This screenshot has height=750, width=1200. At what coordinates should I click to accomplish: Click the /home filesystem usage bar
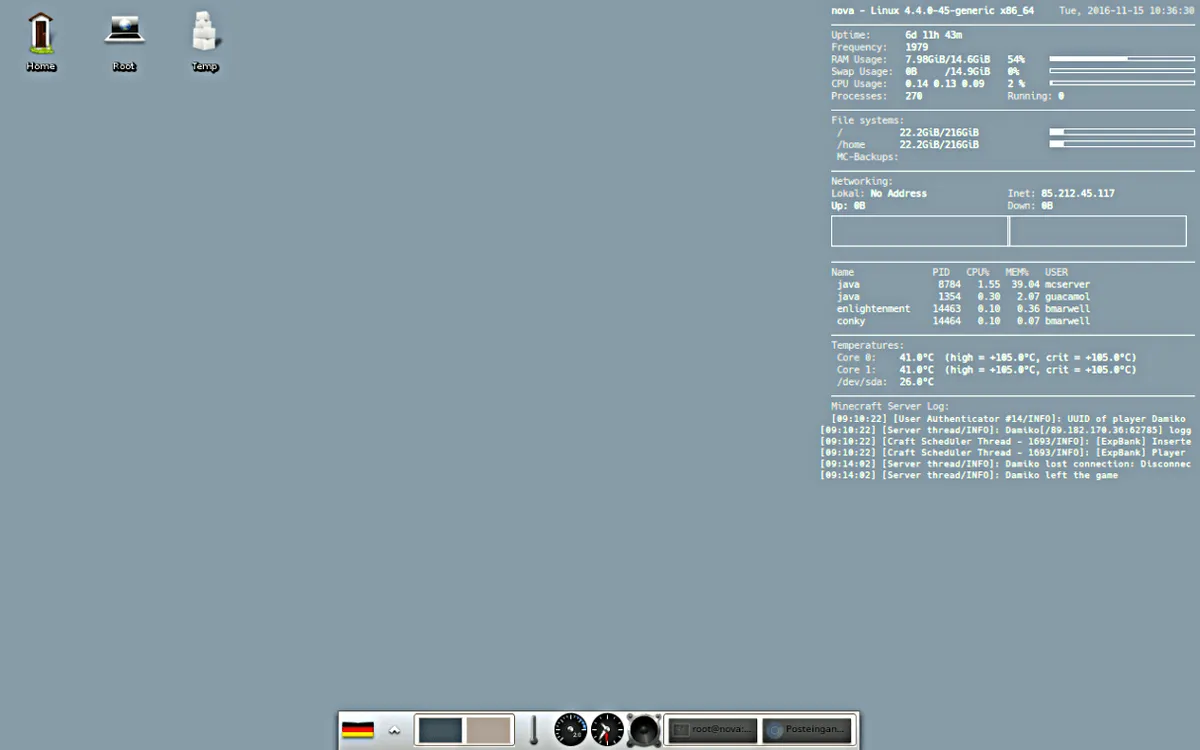1121,144
